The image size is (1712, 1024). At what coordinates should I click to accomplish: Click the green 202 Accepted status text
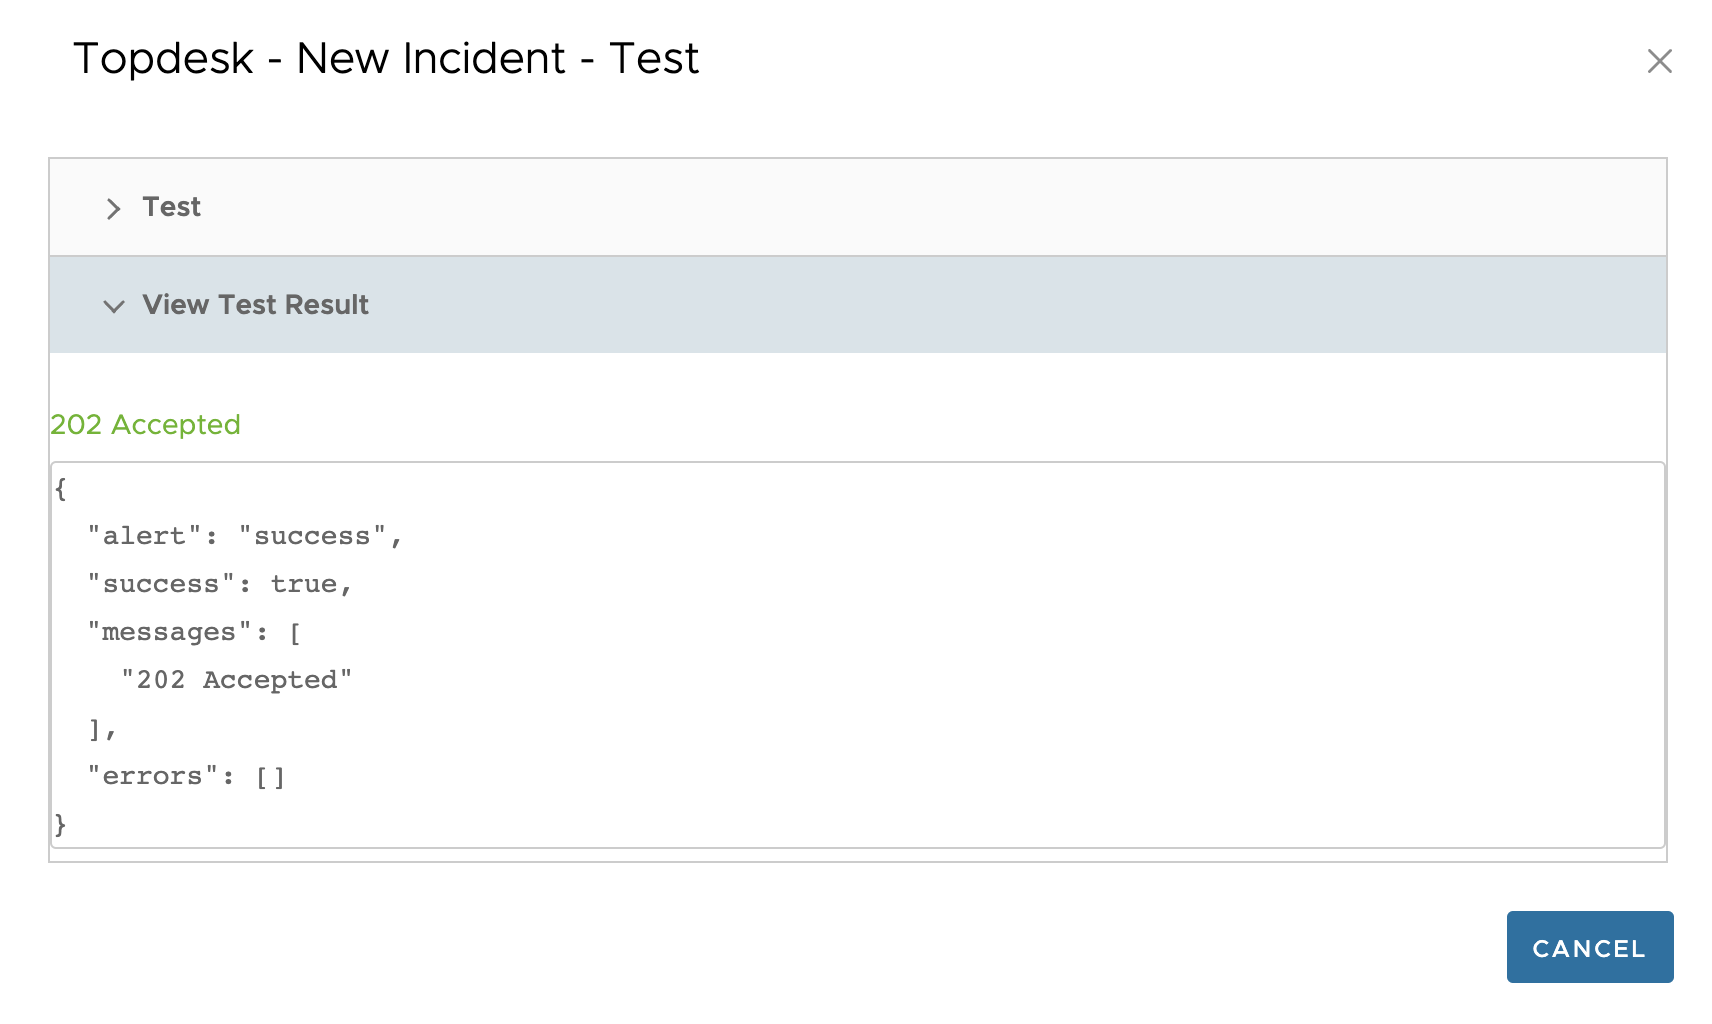click(145, 424)
